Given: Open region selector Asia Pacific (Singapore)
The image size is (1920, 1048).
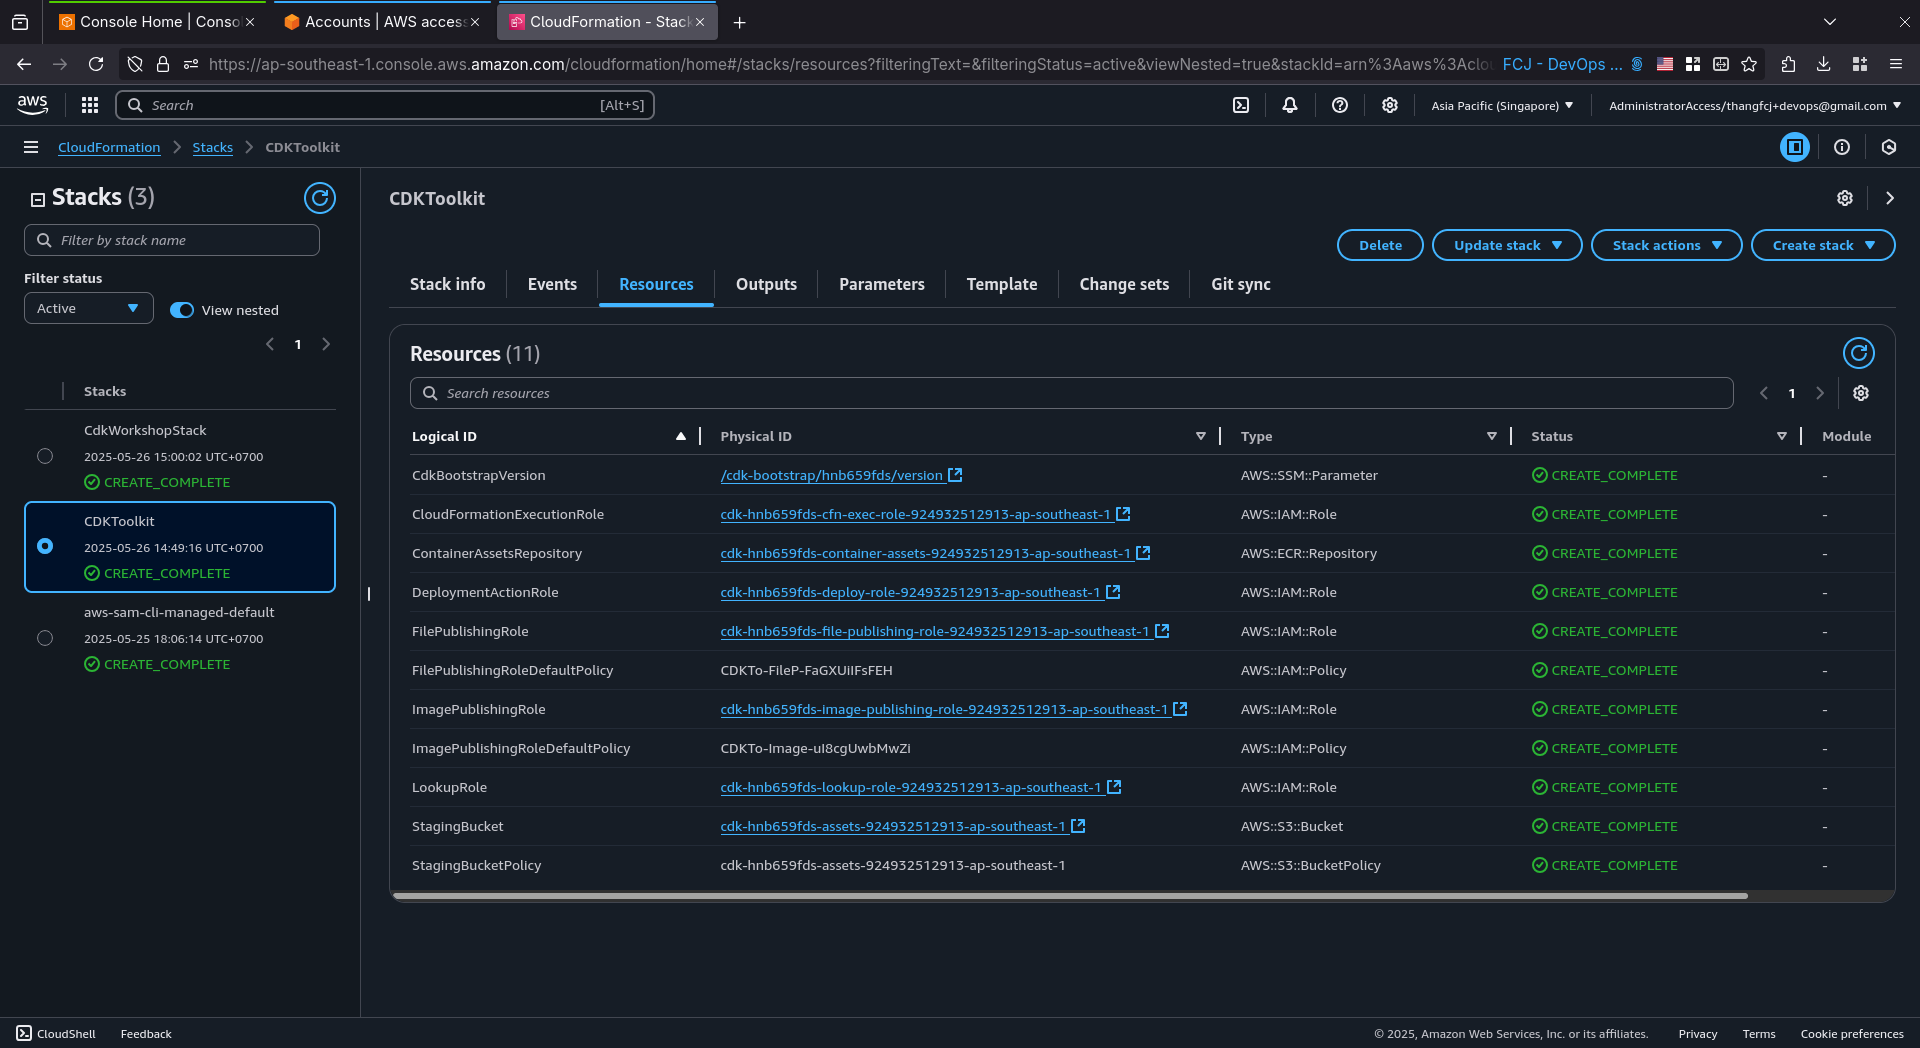Looking at the screenshot, I should tap(1502, 105).
